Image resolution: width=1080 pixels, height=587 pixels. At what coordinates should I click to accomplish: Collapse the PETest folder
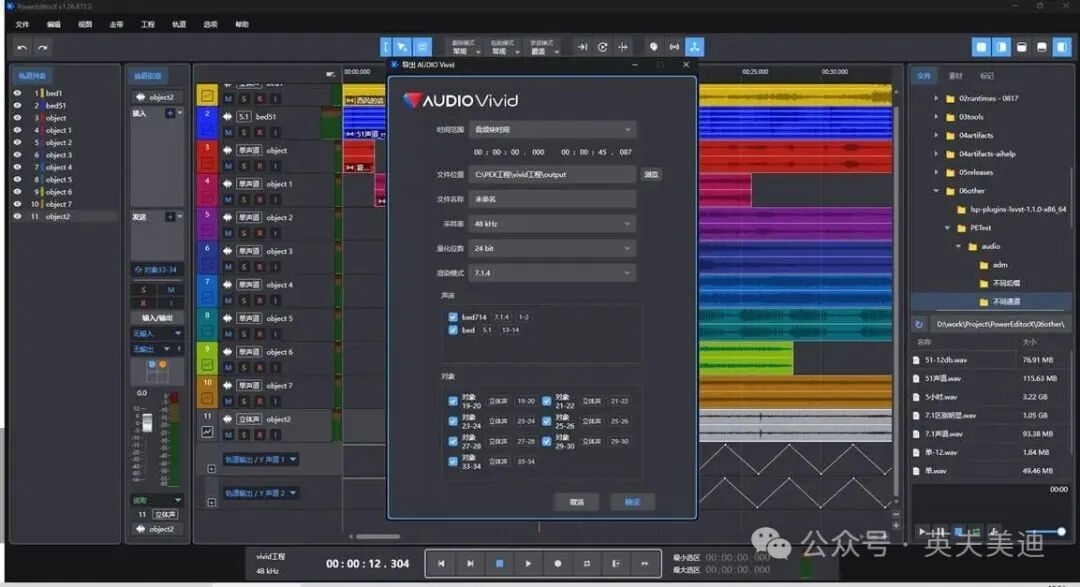coord(947,228)
